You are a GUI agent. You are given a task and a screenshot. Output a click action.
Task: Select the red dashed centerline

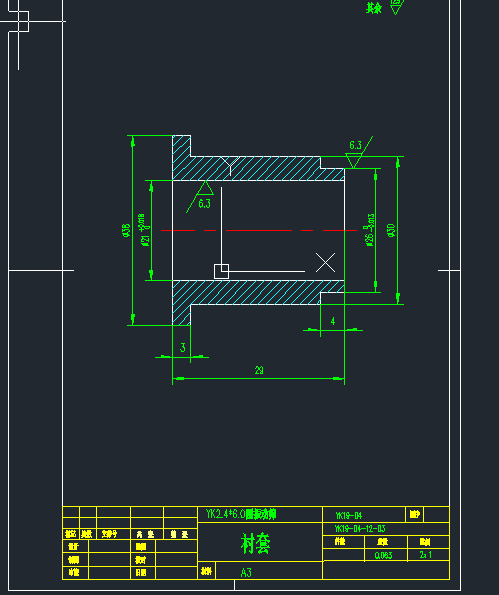(259, 230)
